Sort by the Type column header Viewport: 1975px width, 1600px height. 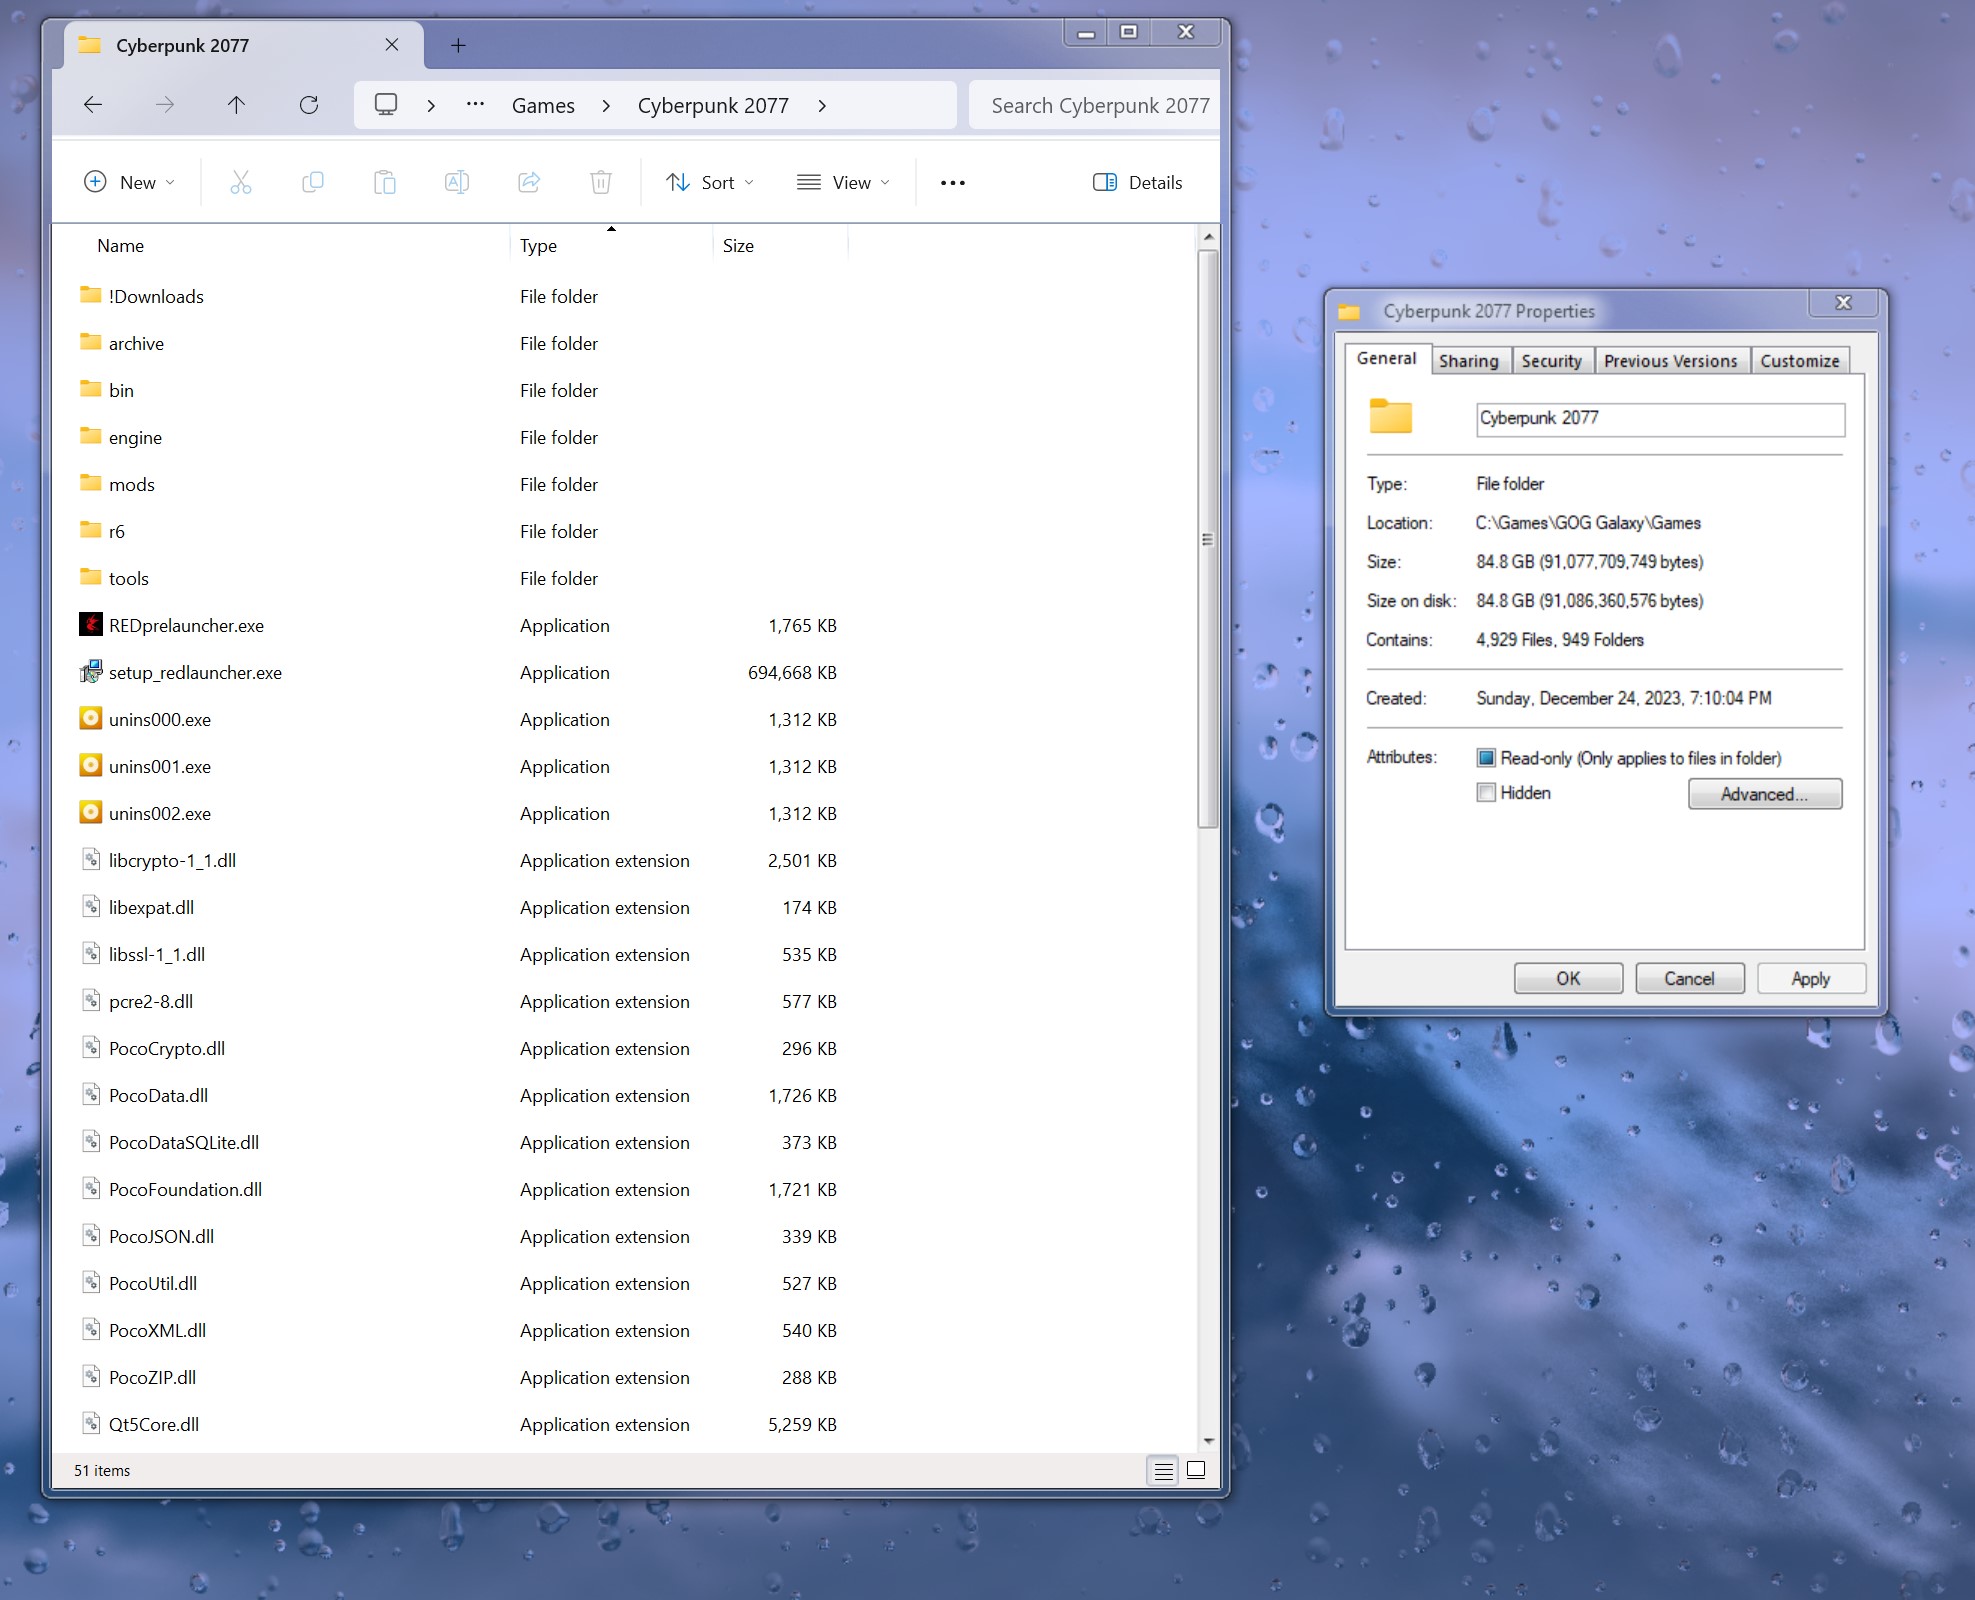coord(539,246)
